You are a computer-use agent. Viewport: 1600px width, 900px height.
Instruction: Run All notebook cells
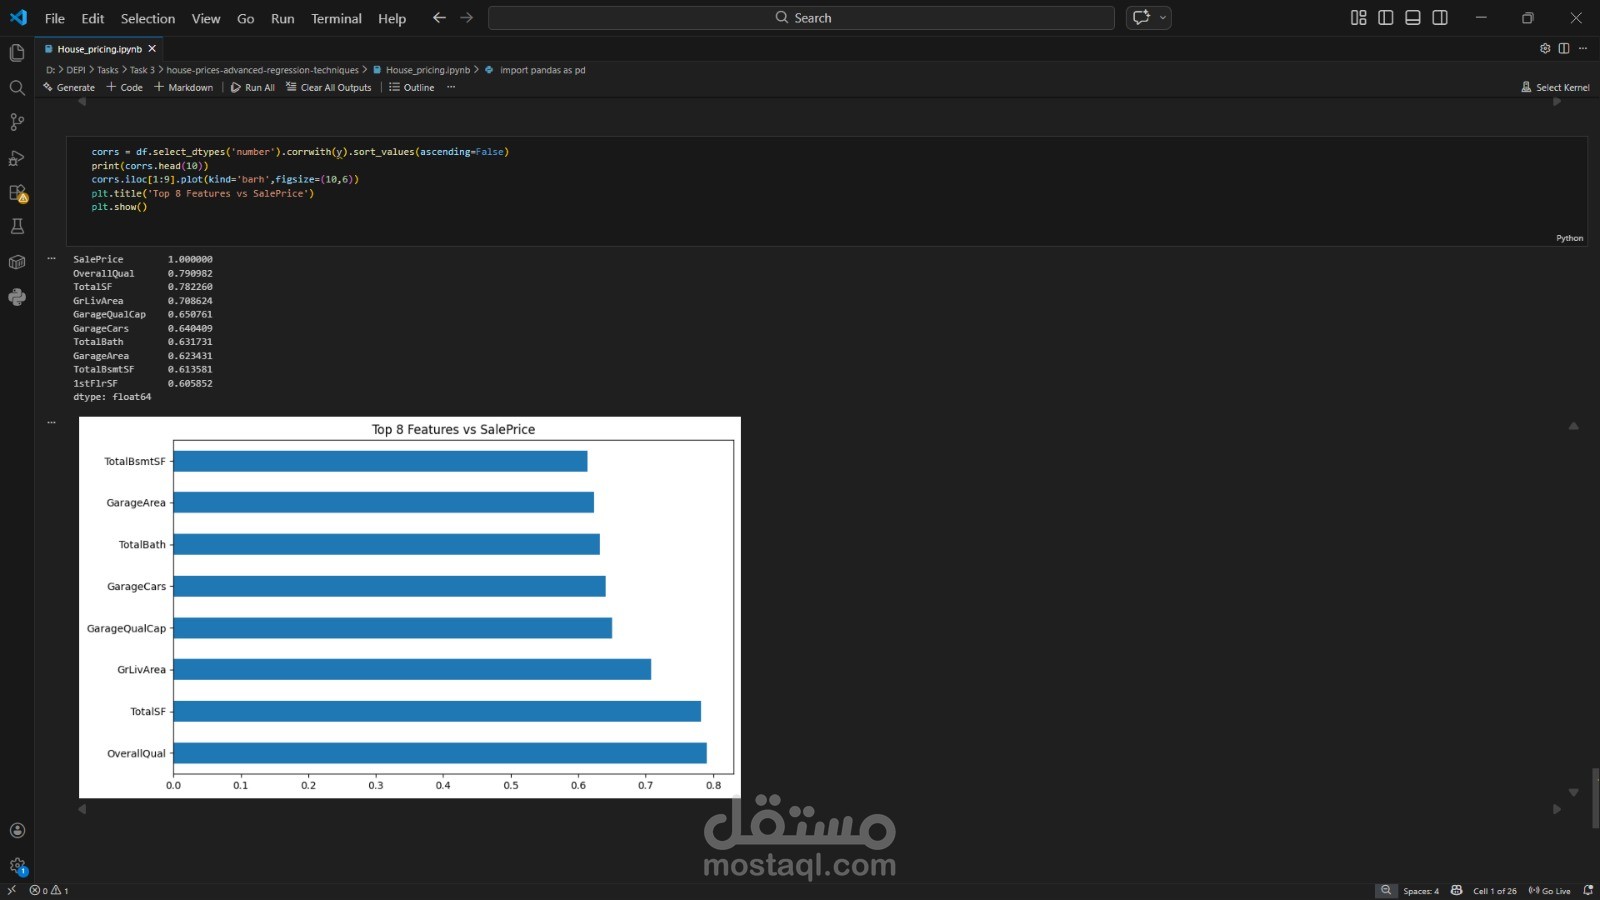coord(253,87)
